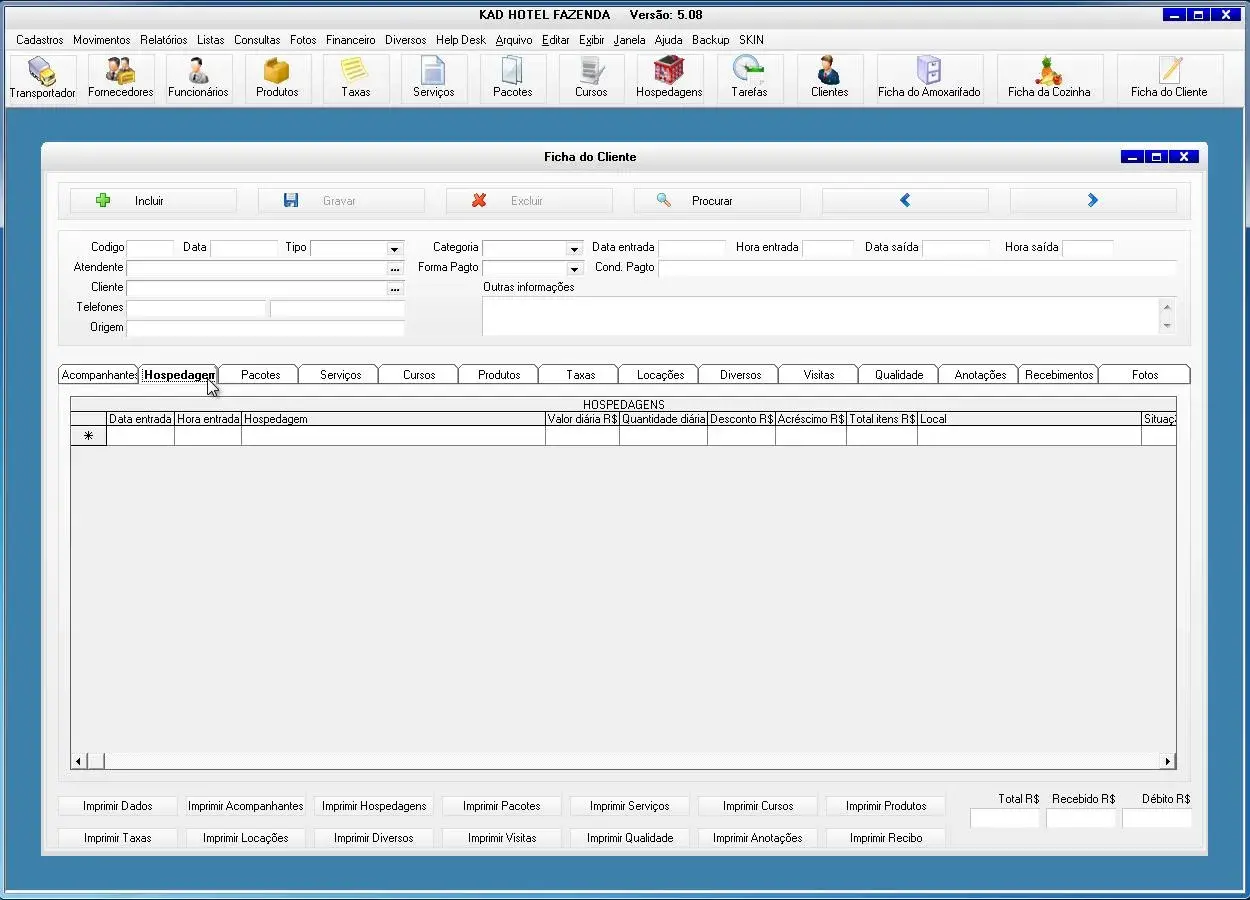Open the Hospedagens building icon

click(669, 78)
